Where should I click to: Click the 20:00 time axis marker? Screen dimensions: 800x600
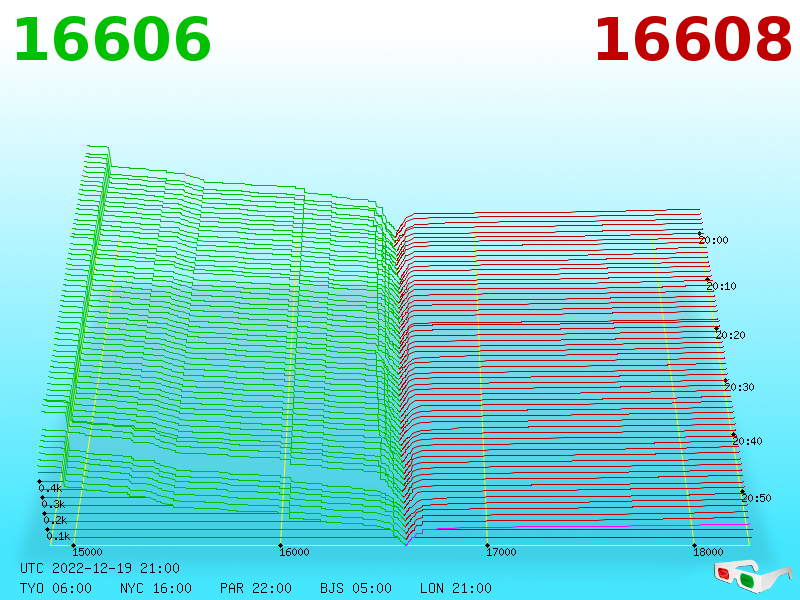[714, 240]
